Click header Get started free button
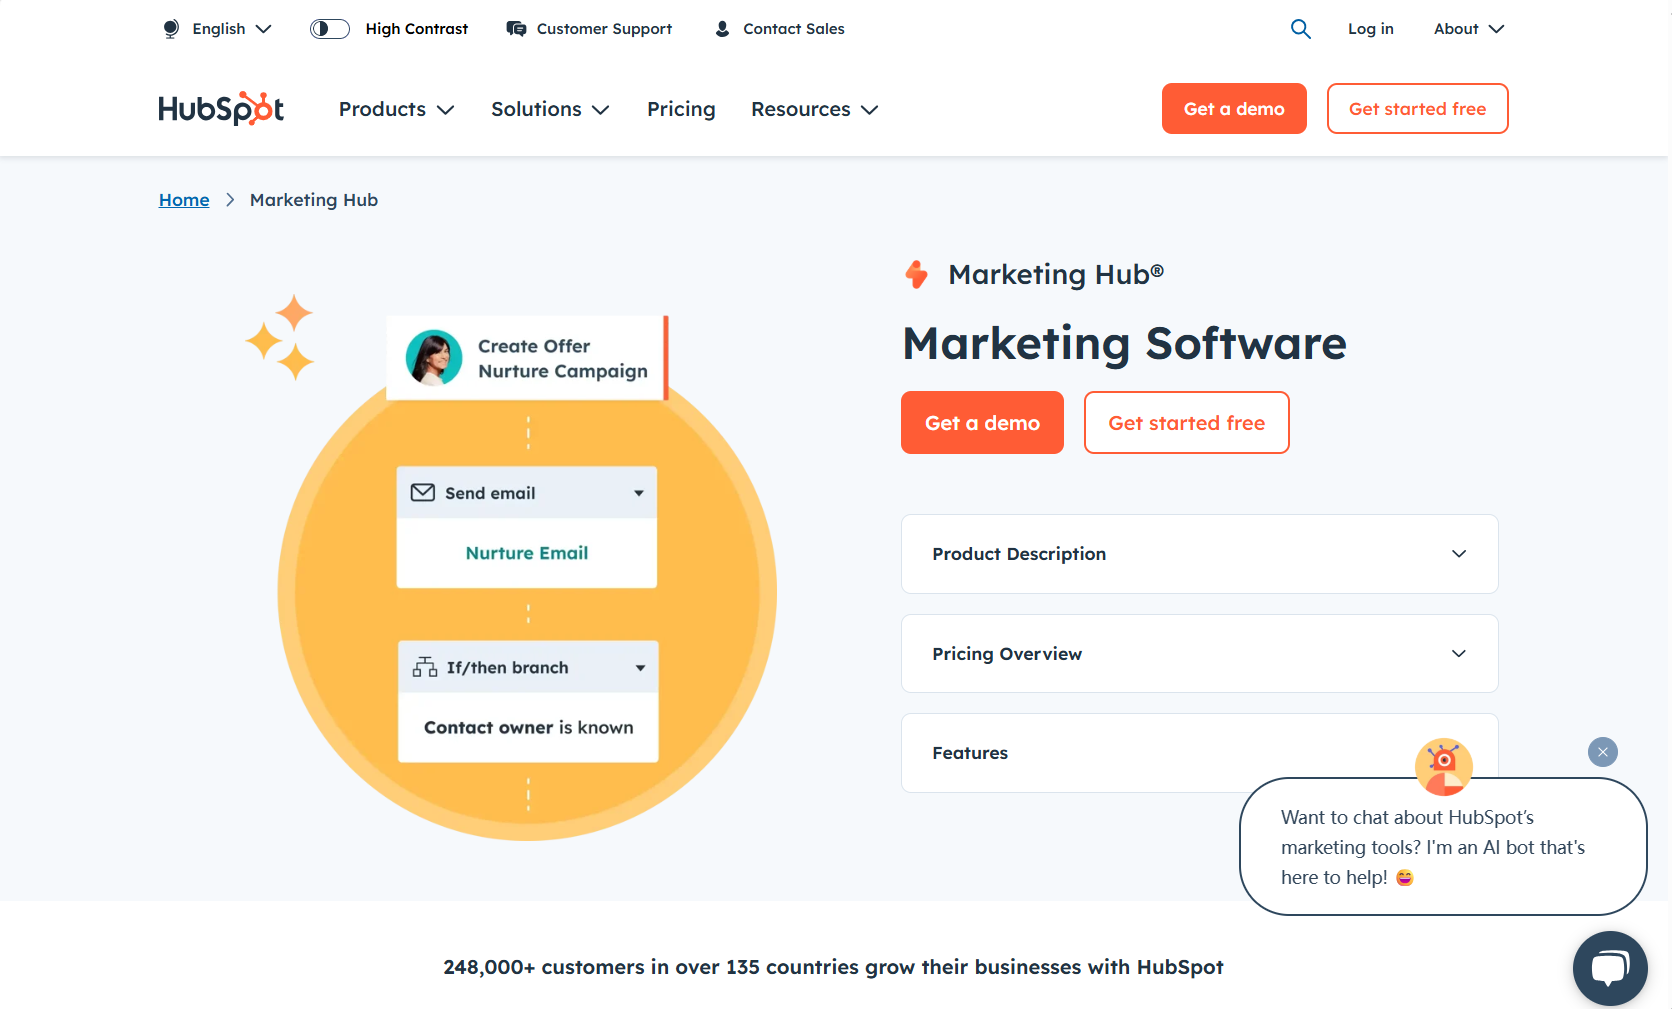The image size is (1672, 1009). 1417,108
